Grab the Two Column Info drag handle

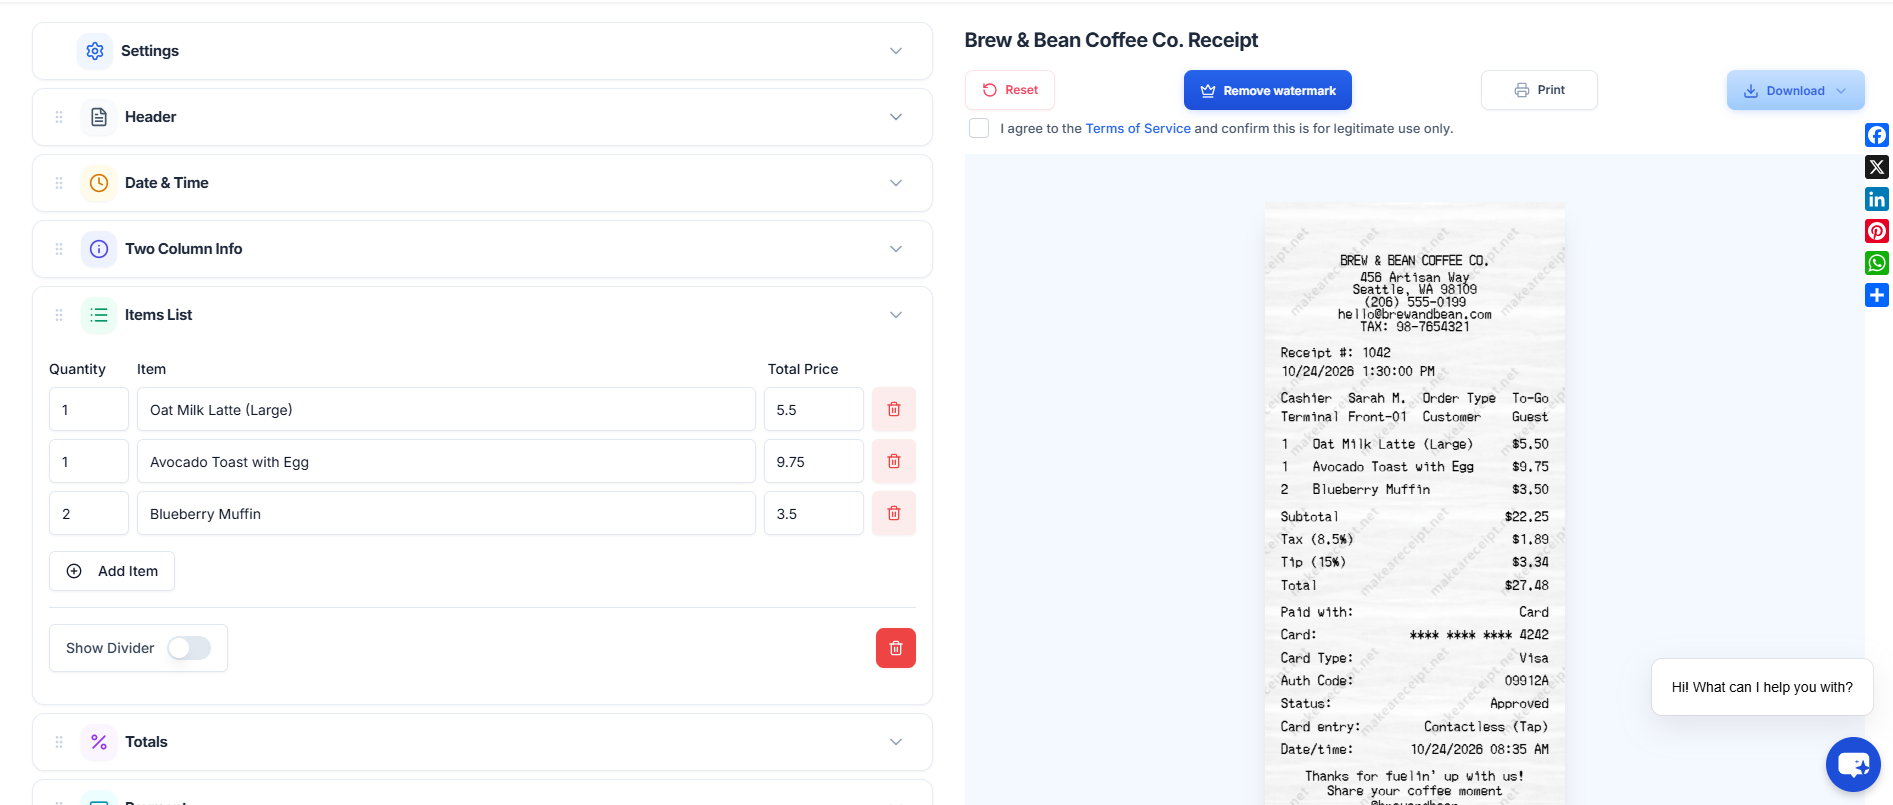point(59,249)
